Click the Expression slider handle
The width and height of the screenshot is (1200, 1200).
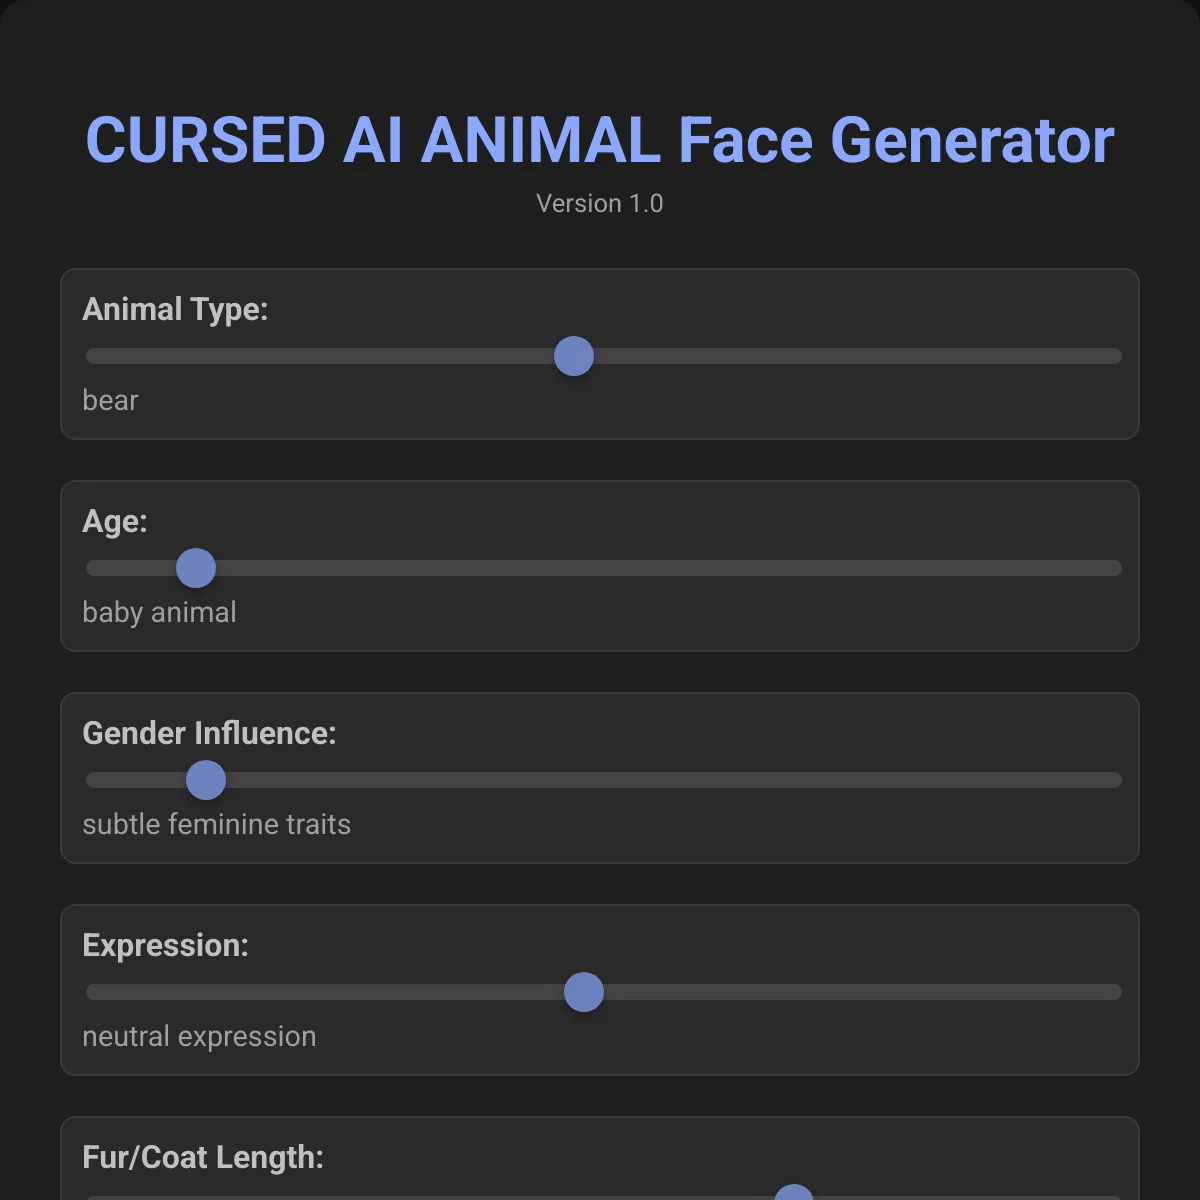[583, 991]
